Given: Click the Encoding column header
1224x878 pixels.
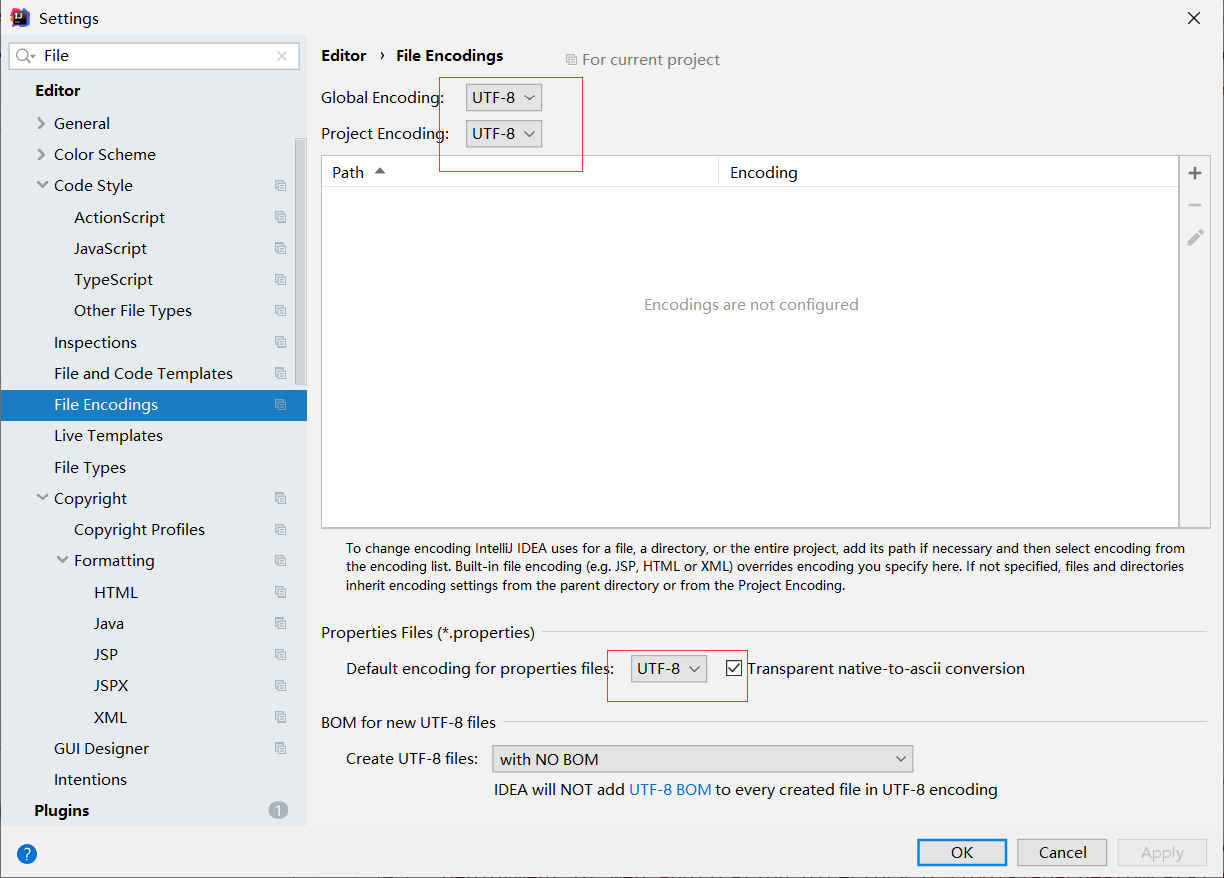Looking at the screenshot, I should point(948,172).
